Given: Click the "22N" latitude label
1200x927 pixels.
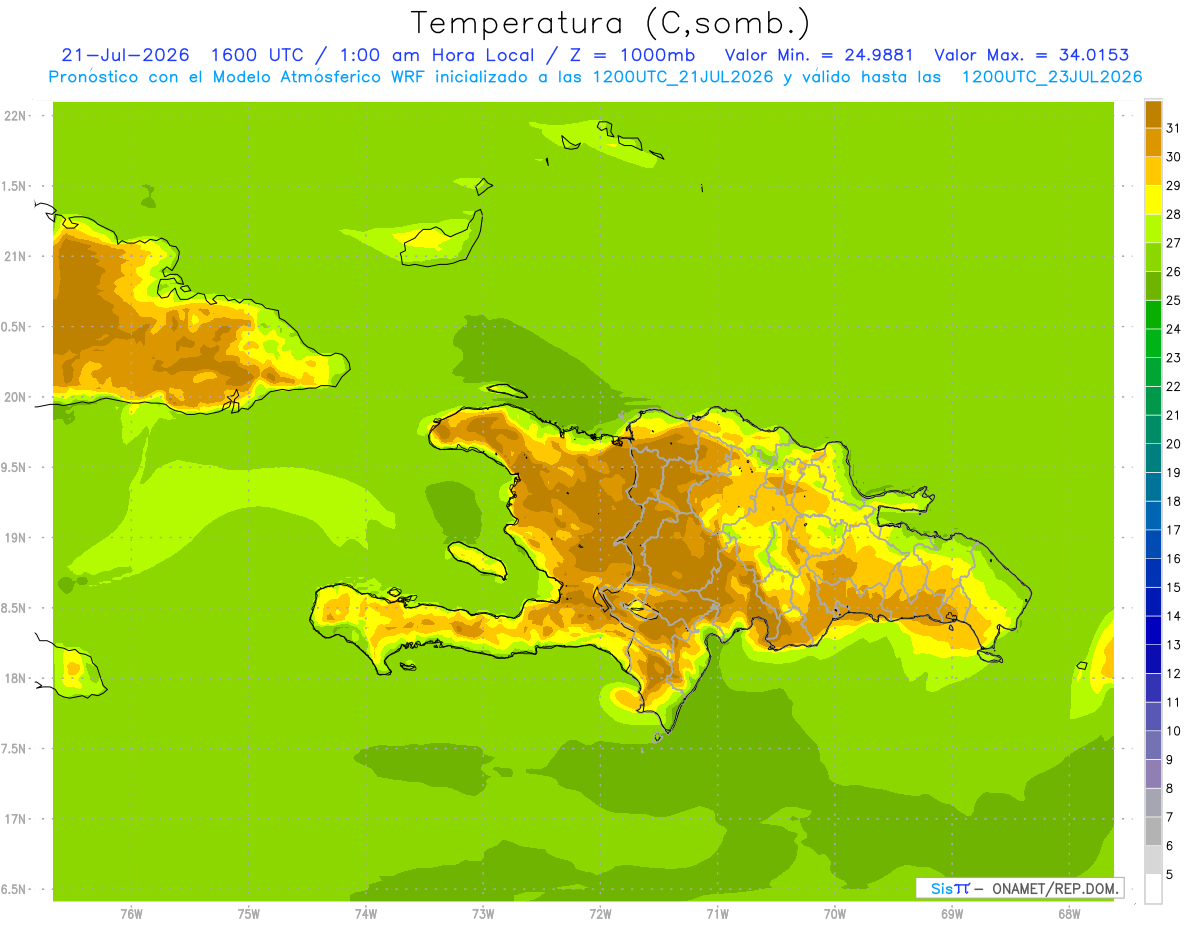Looking at the screenshot, I should [16, 116].
